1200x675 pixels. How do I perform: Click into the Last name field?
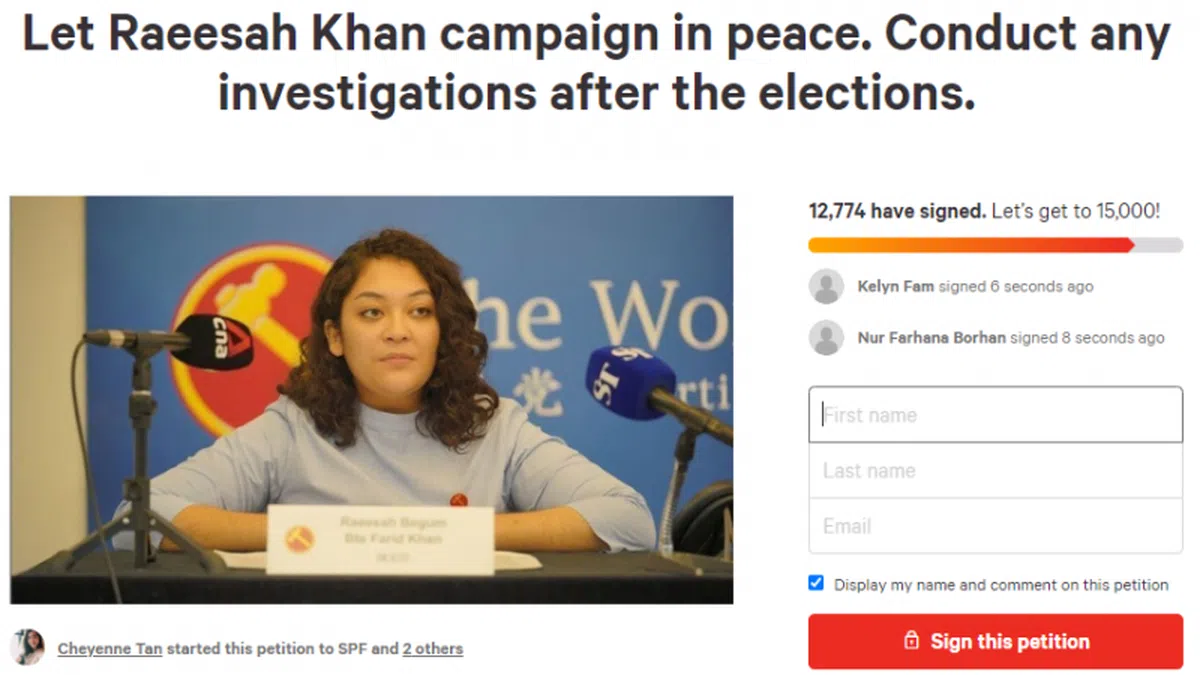(x=995, y=470)
